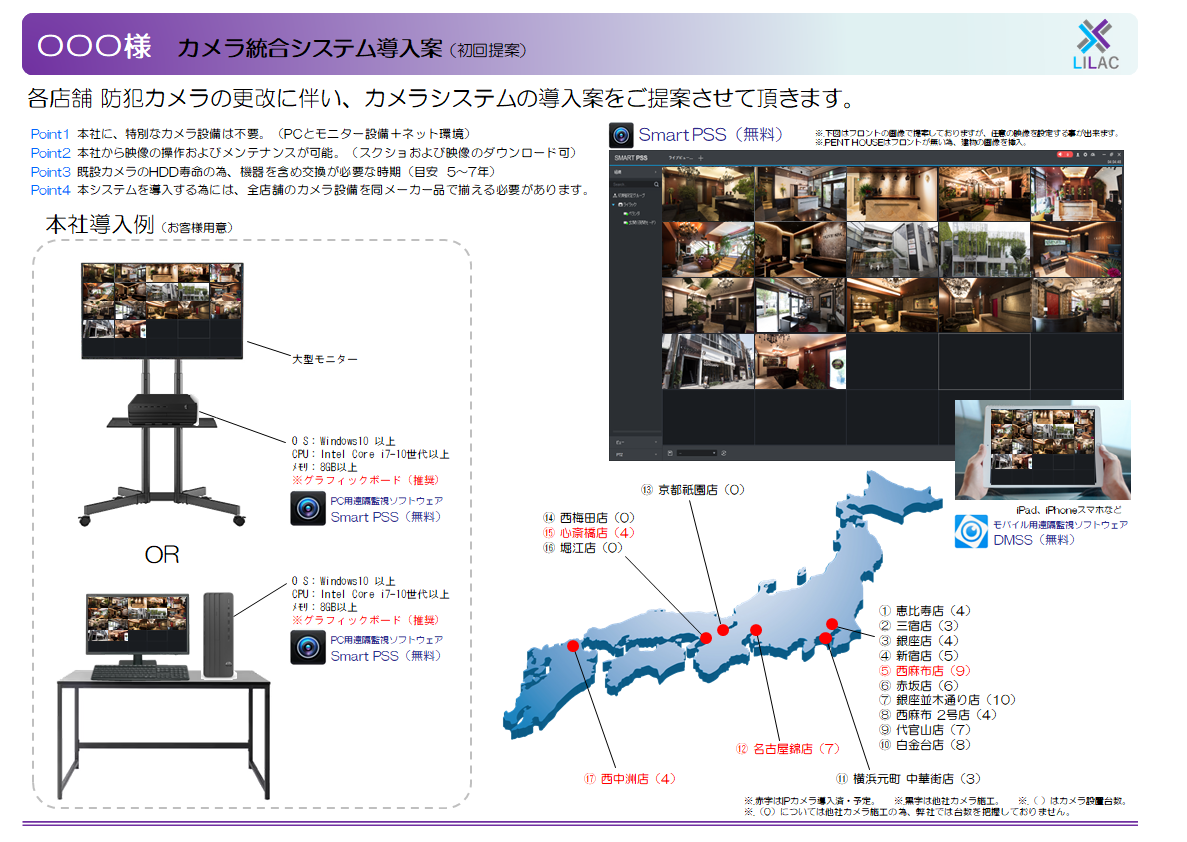Viewport: 1187px width, 842px height.
Task: Click the refresh icon right of the layout dropdown
Action: tap(723, 453)
